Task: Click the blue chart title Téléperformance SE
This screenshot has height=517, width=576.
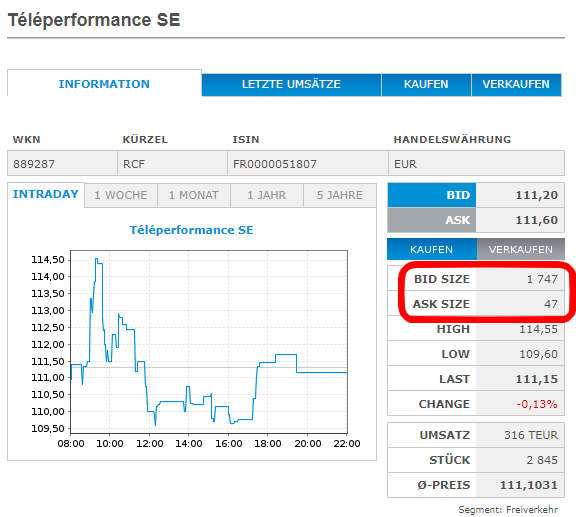Action: [x=191, y=230]
